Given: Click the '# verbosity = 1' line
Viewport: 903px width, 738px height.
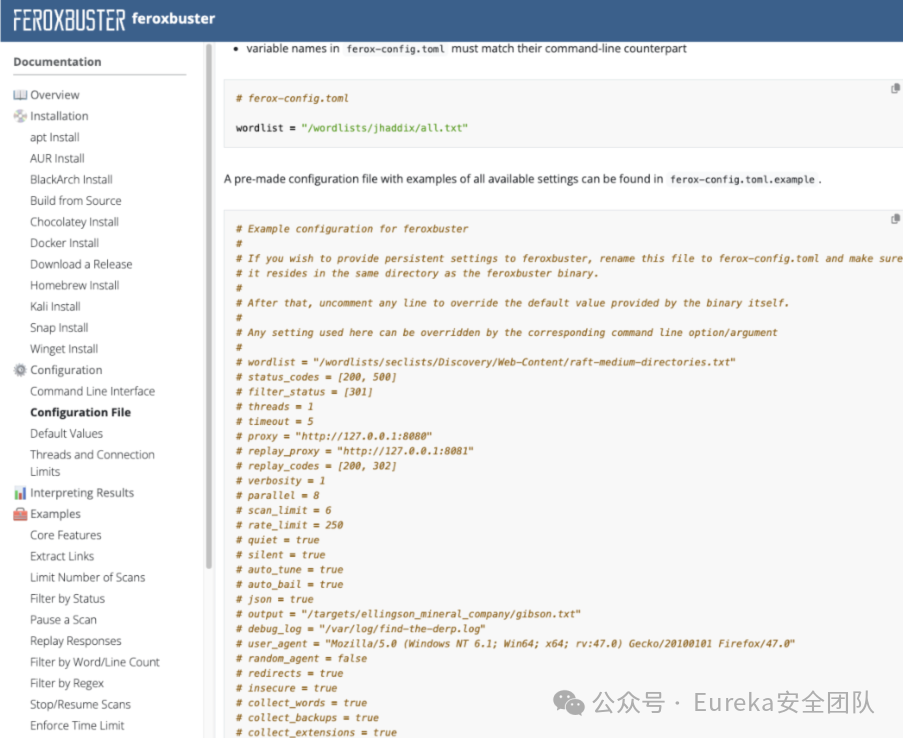Looking at the screenshot, I should [x=280, y=481].
